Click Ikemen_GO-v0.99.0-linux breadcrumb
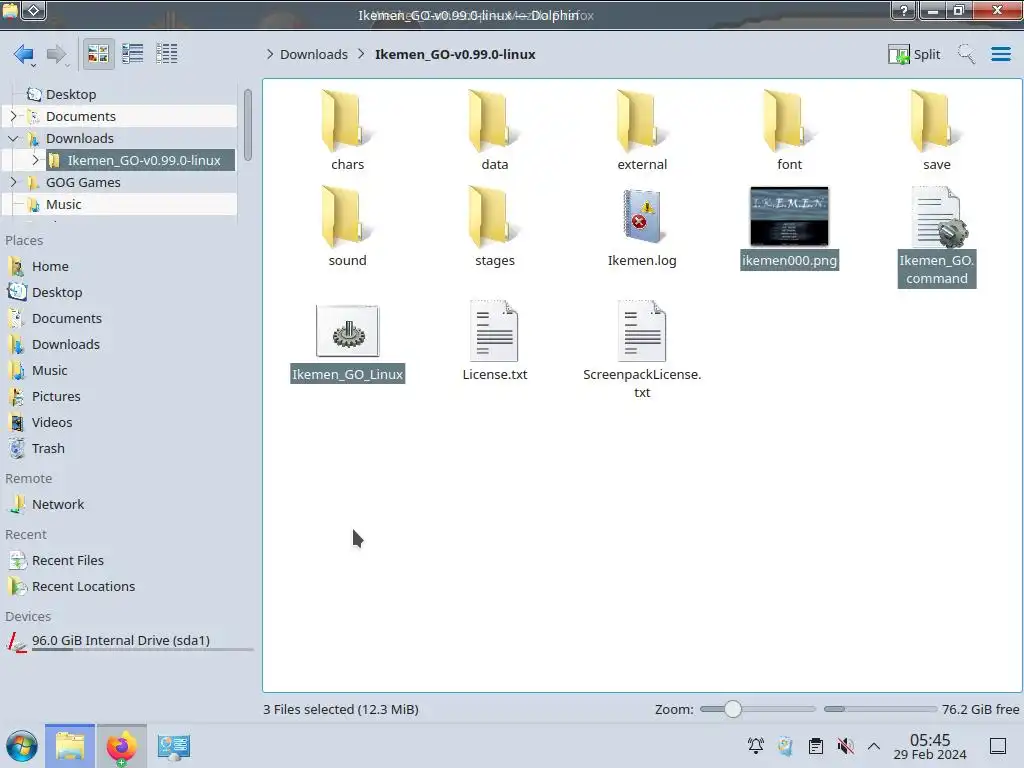Viewport: 1024px width, 768px height. 455,54
